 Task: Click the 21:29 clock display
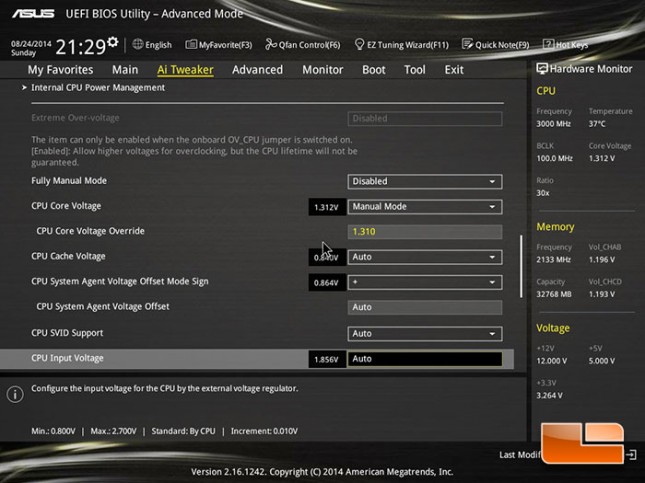tap(81, 47)
